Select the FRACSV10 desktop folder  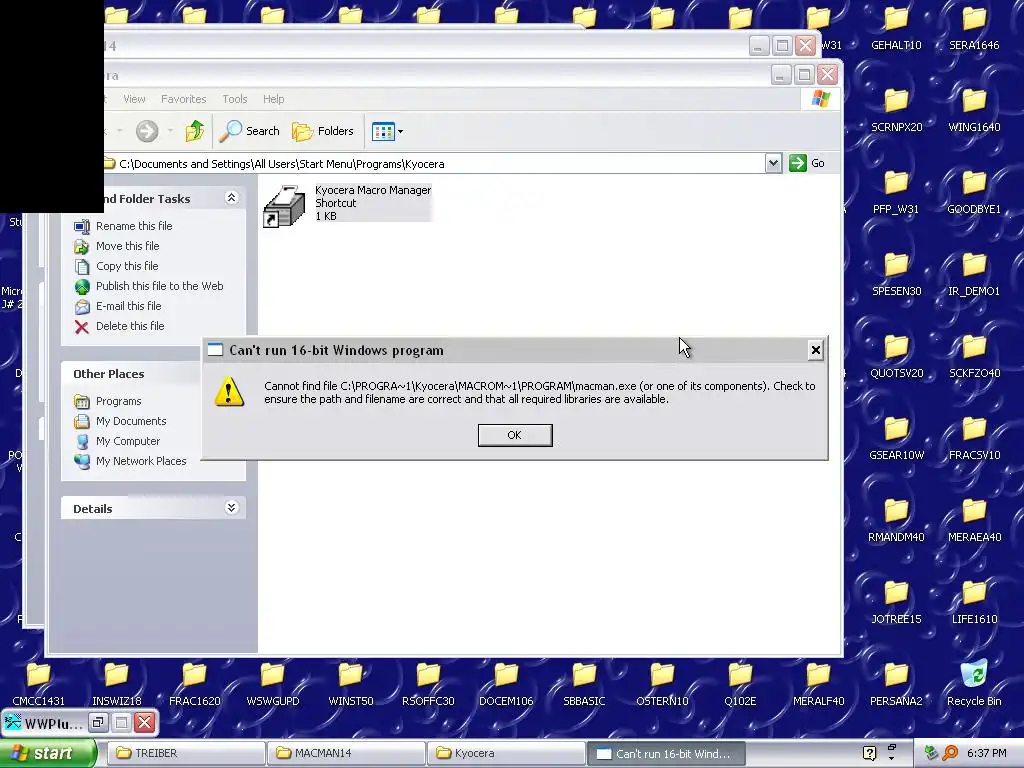(974, 438)
